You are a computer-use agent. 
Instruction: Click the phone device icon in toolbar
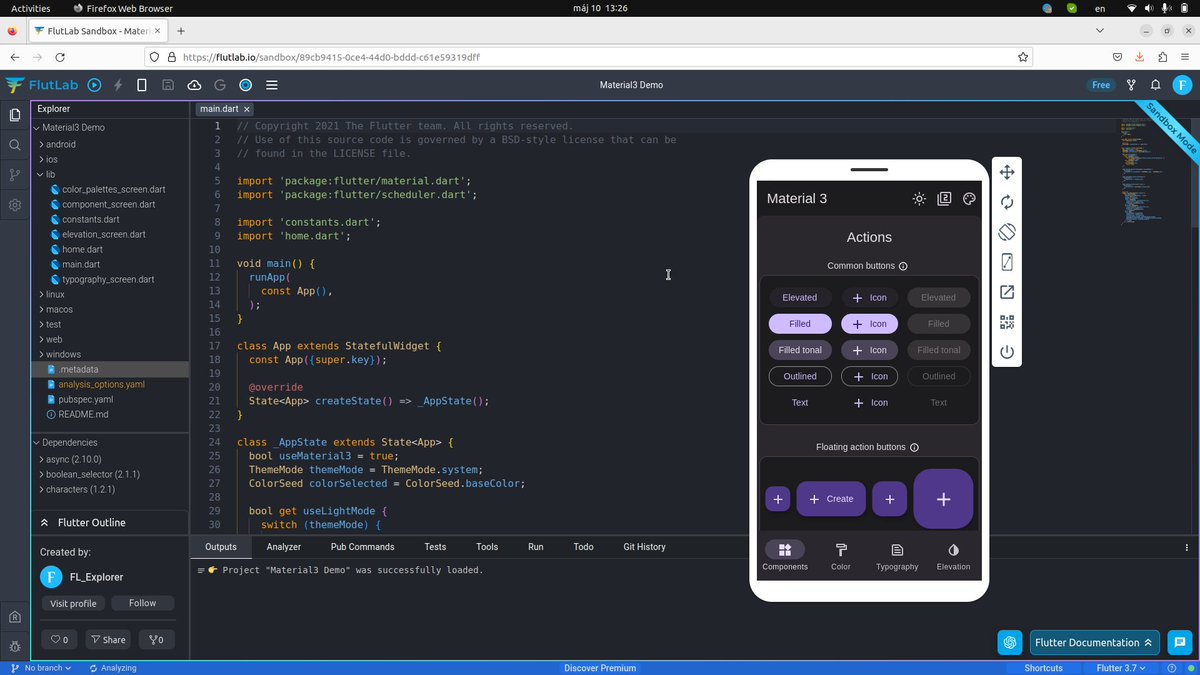click(x=142, y=85)
